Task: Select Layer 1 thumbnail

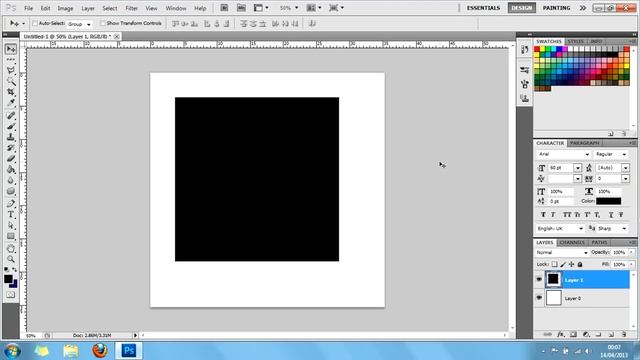Action: coord(553,279)
